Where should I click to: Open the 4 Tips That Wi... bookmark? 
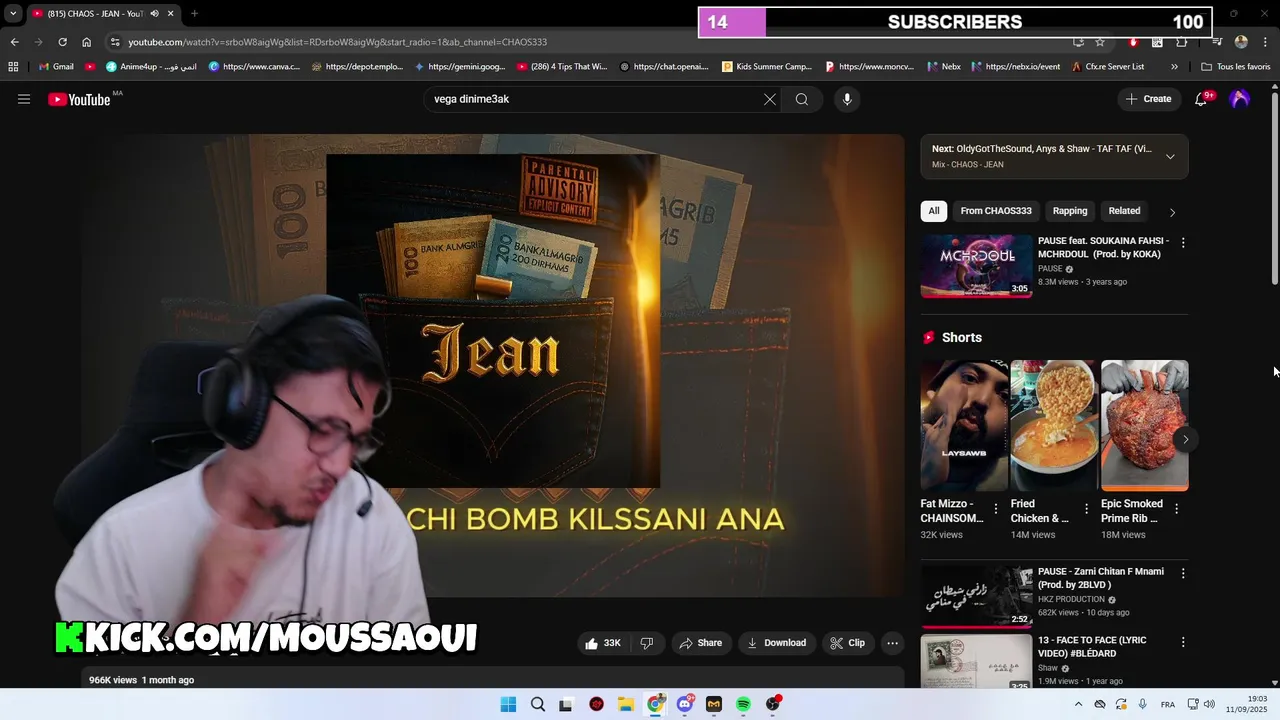(x=562, y=67)
